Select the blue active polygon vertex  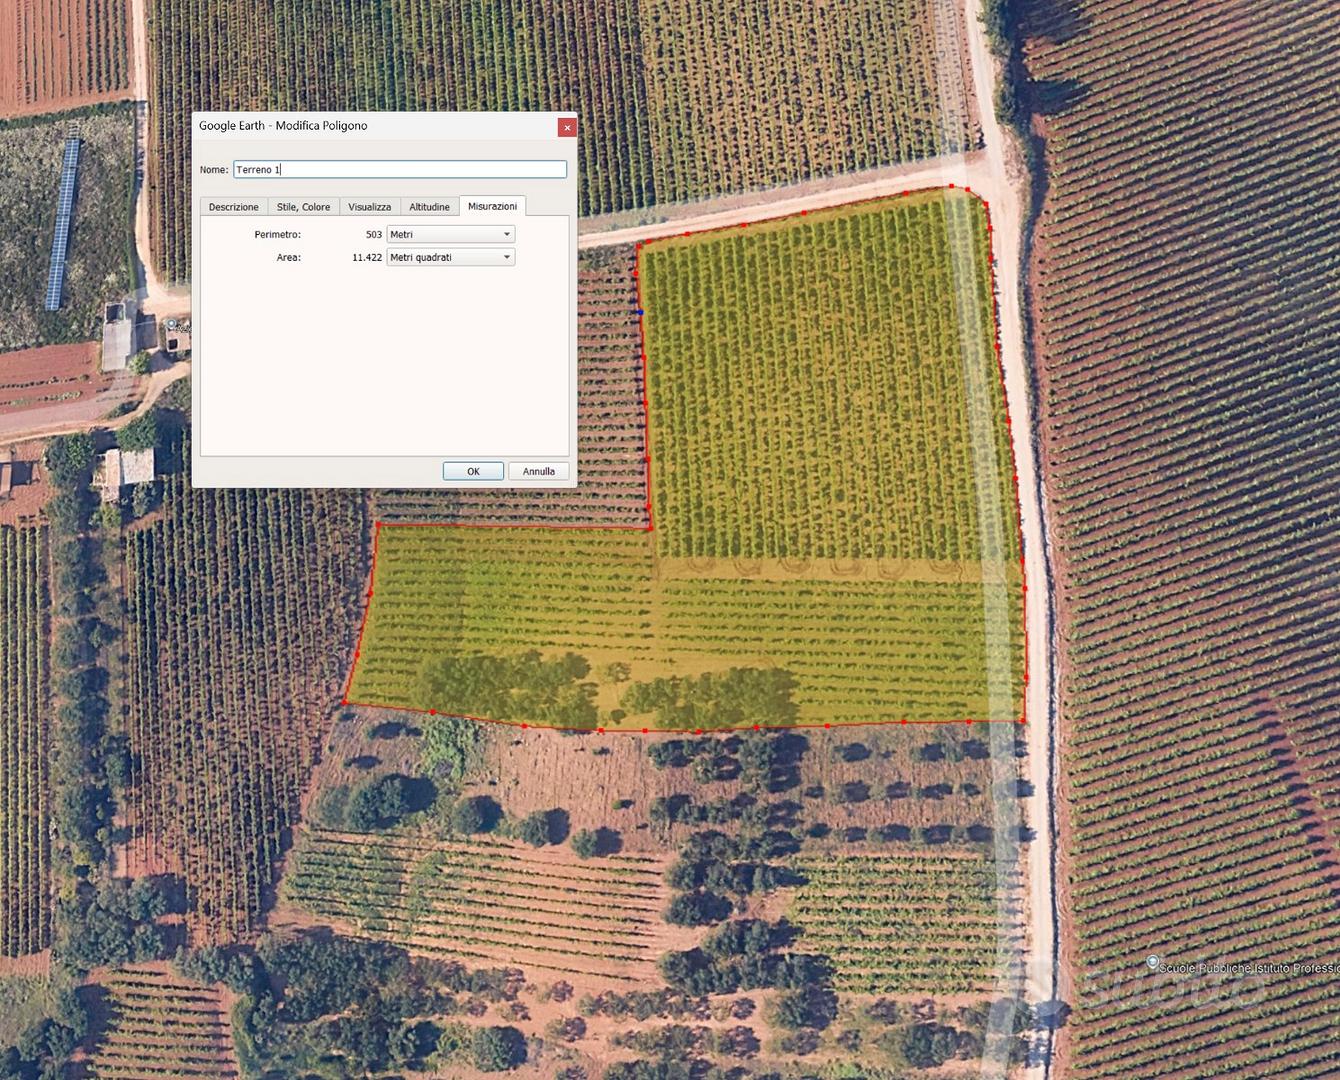(x=641, y=313)
